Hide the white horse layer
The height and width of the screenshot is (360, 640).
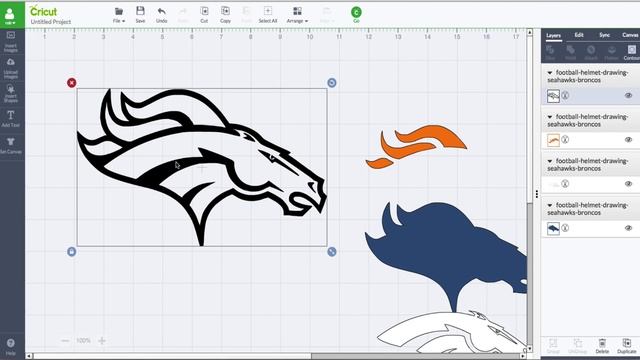(x=628, y=184)
